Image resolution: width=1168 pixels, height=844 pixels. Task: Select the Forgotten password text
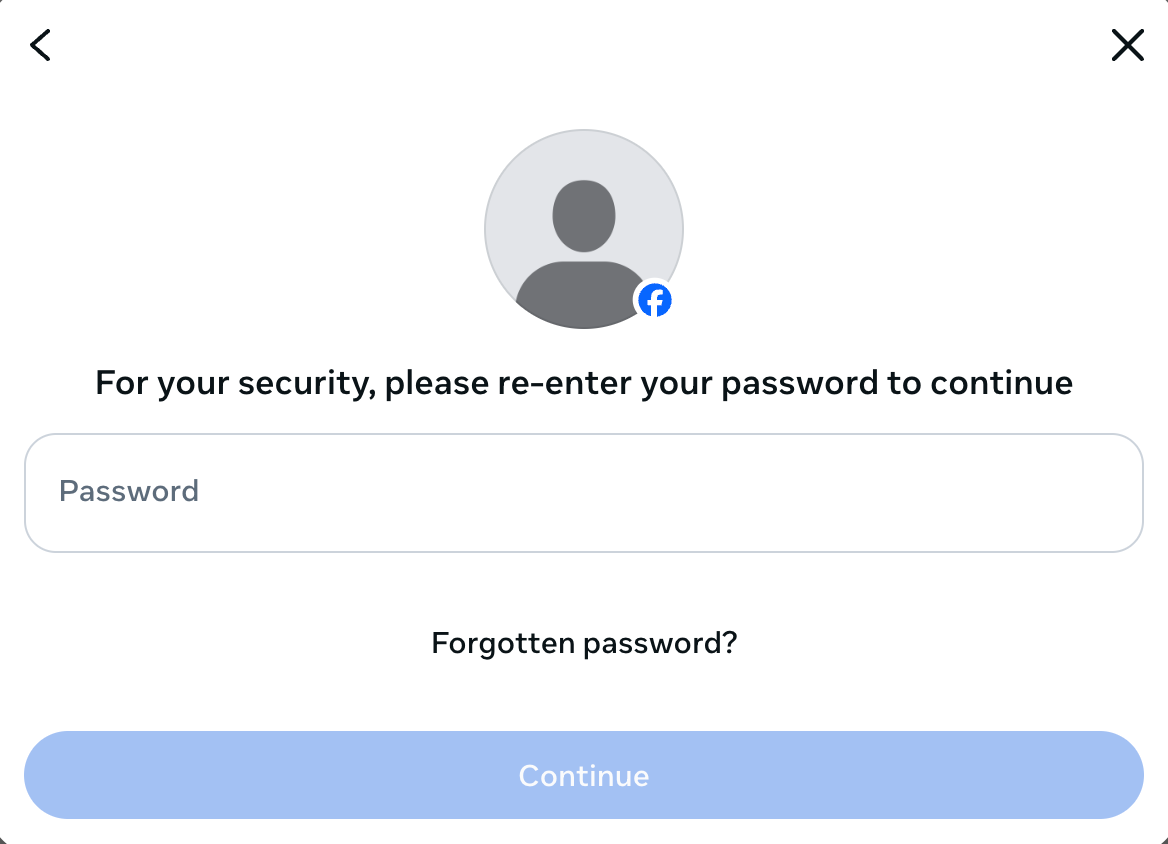[x=583, y=643]
